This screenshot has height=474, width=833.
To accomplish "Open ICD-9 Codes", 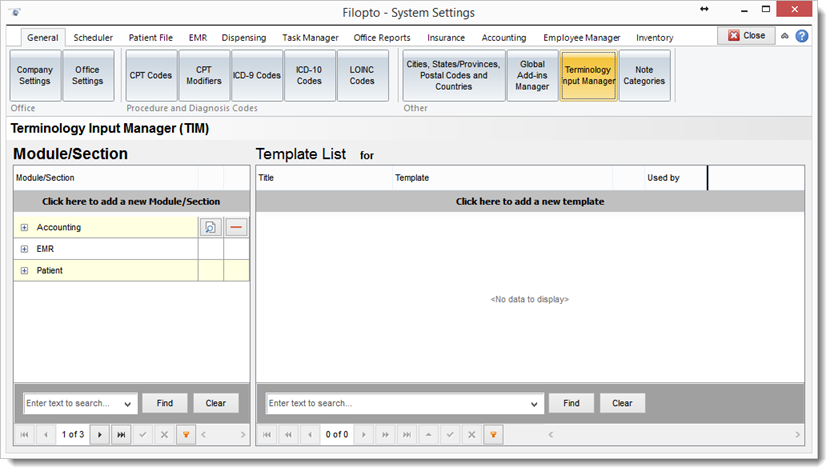I will tap(257, 75).
